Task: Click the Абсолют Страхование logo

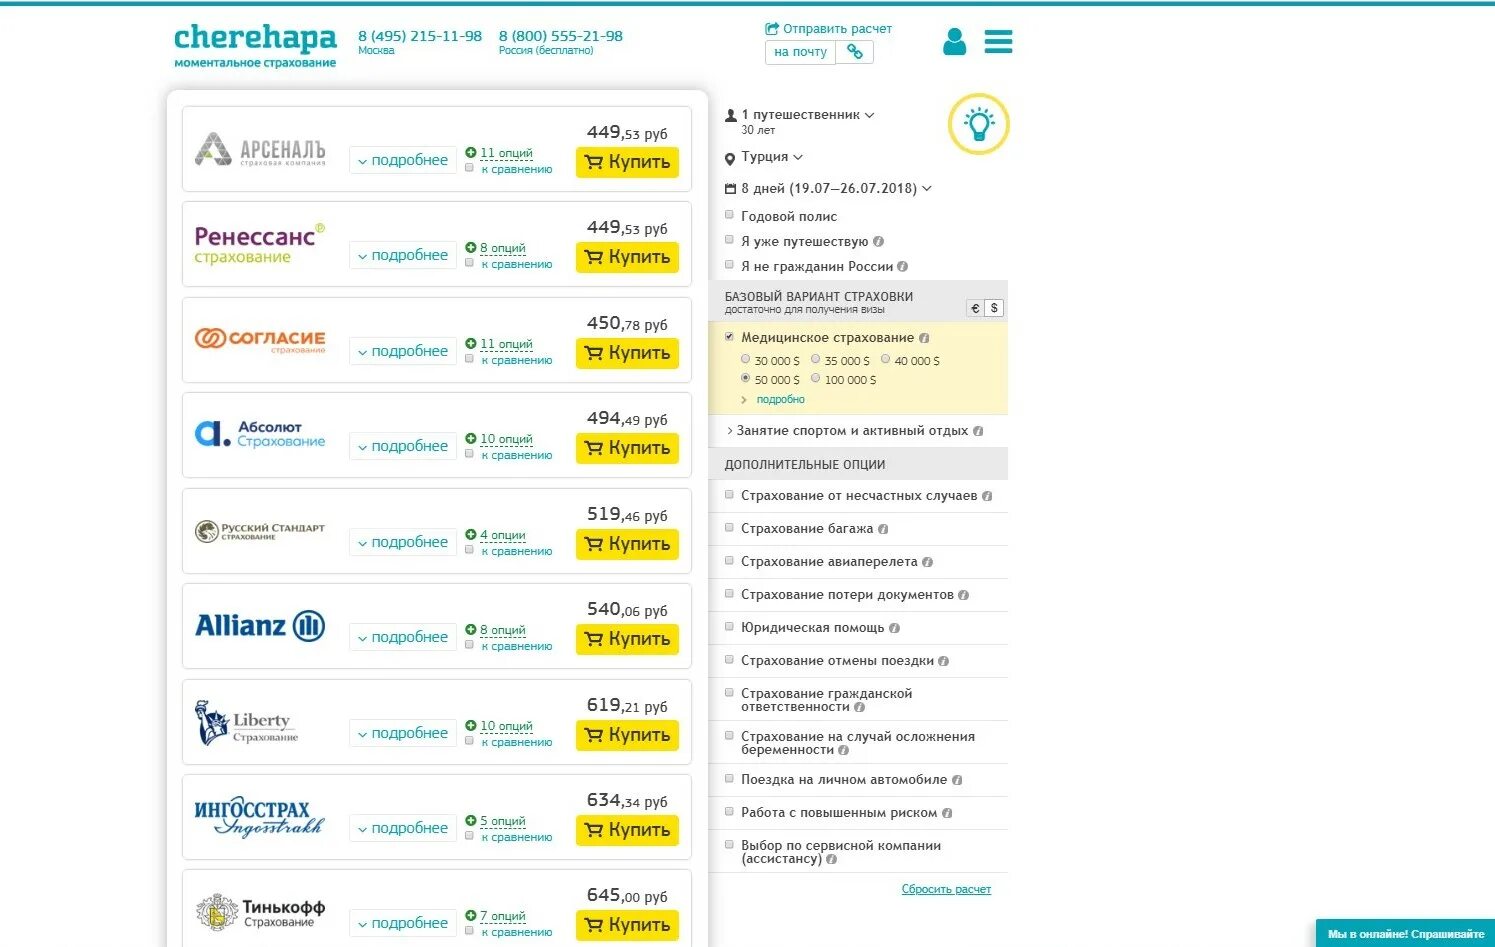Action: pyautogui.click(x=260, y=434)
